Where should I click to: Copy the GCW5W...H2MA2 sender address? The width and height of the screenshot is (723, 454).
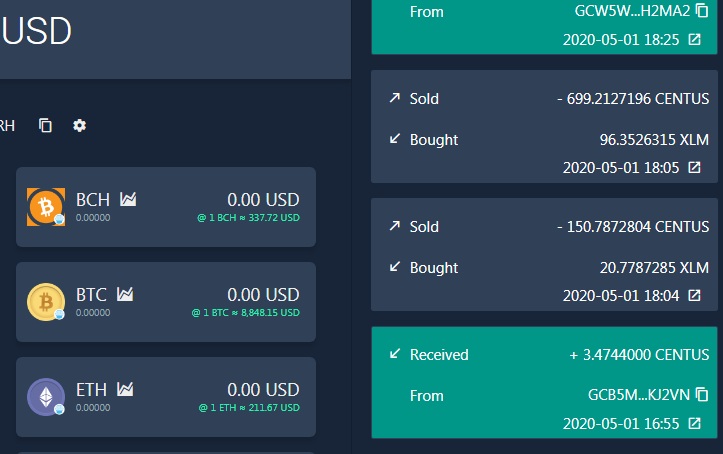[x=702, y=12]
